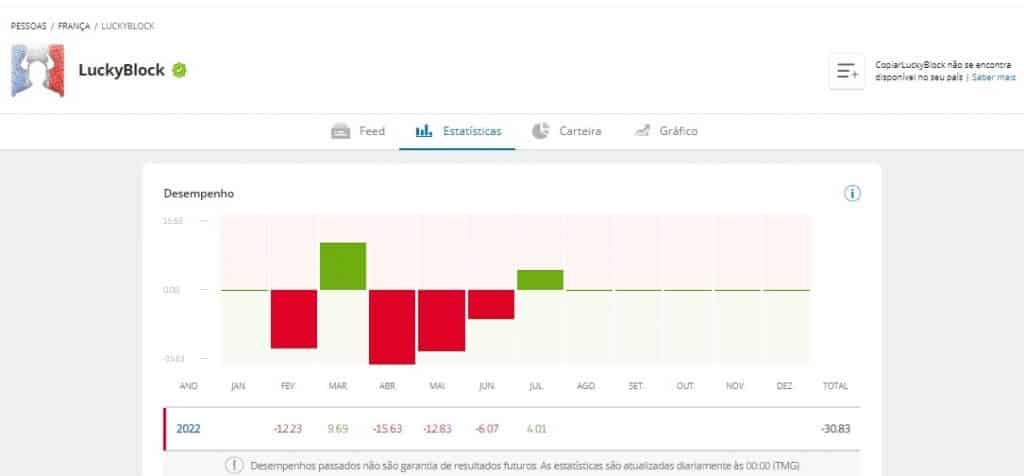Click the copy list icon button
Viewport: 1024px width, 476px height.
[x=847, y=71]
